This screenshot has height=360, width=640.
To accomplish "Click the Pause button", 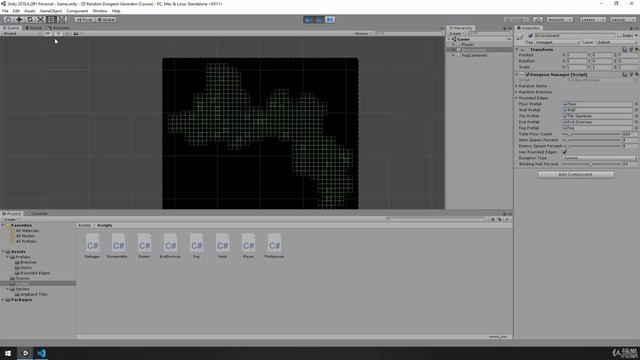I will (x=319, y=20).
